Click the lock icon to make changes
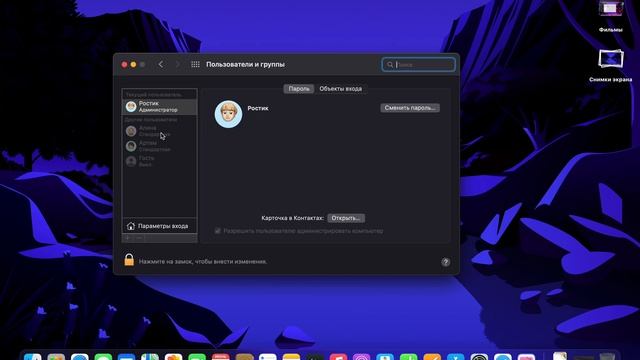640x360 pixels. pyautogui.click(x=129, y=260)
